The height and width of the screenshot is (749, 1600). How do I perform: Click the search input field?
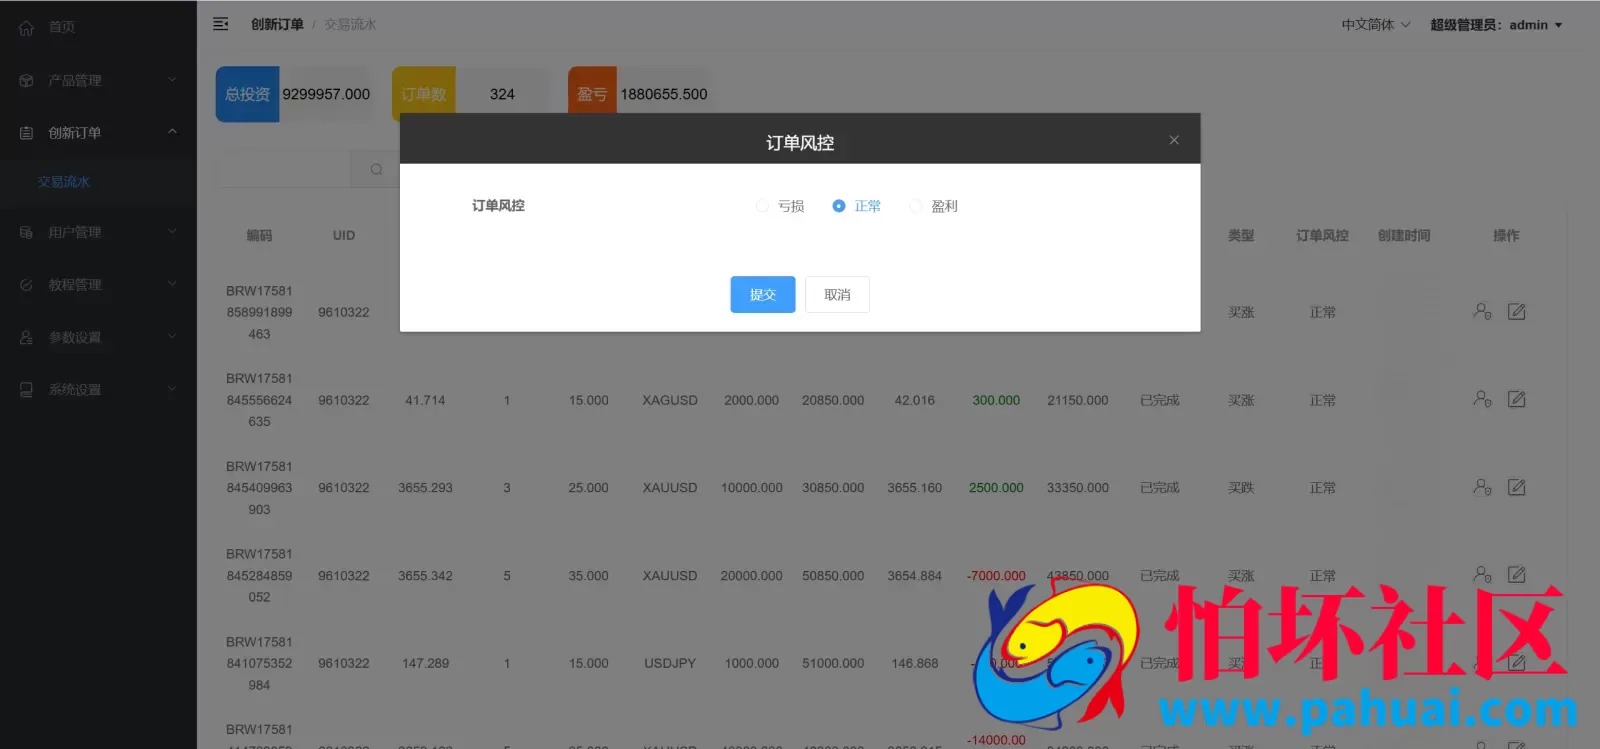[x=284, y=169]
